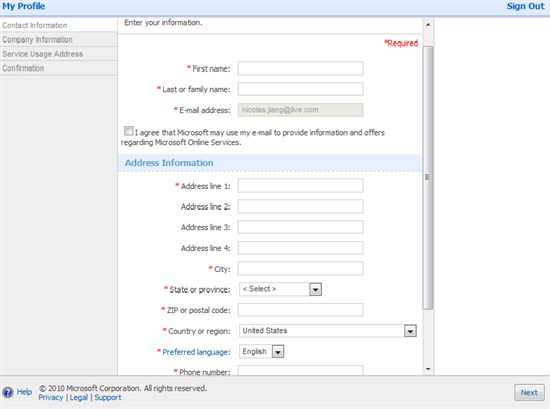
Task: Select Service Usage Address in the sidebar
Action: tap(42, 54)
